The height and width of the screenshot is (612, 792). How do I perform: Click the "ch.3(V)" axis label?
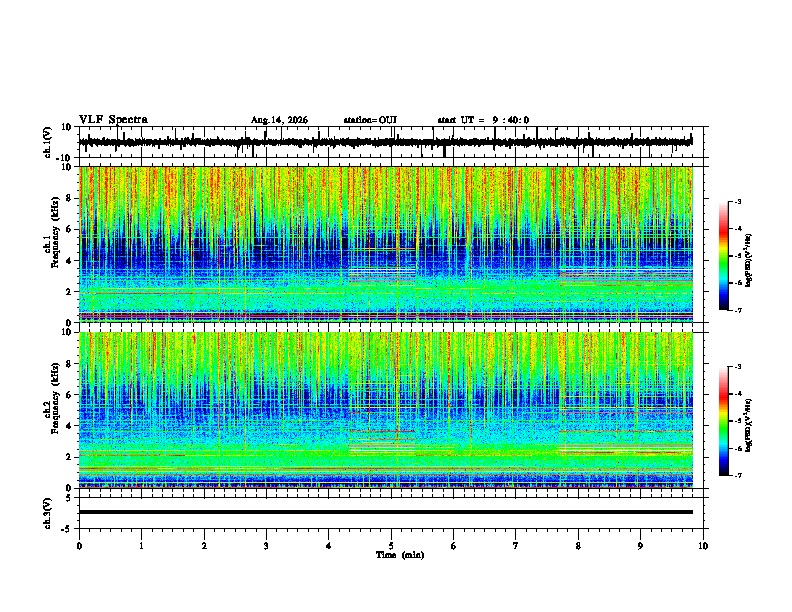pyautogui.click(x=48, y=513)
